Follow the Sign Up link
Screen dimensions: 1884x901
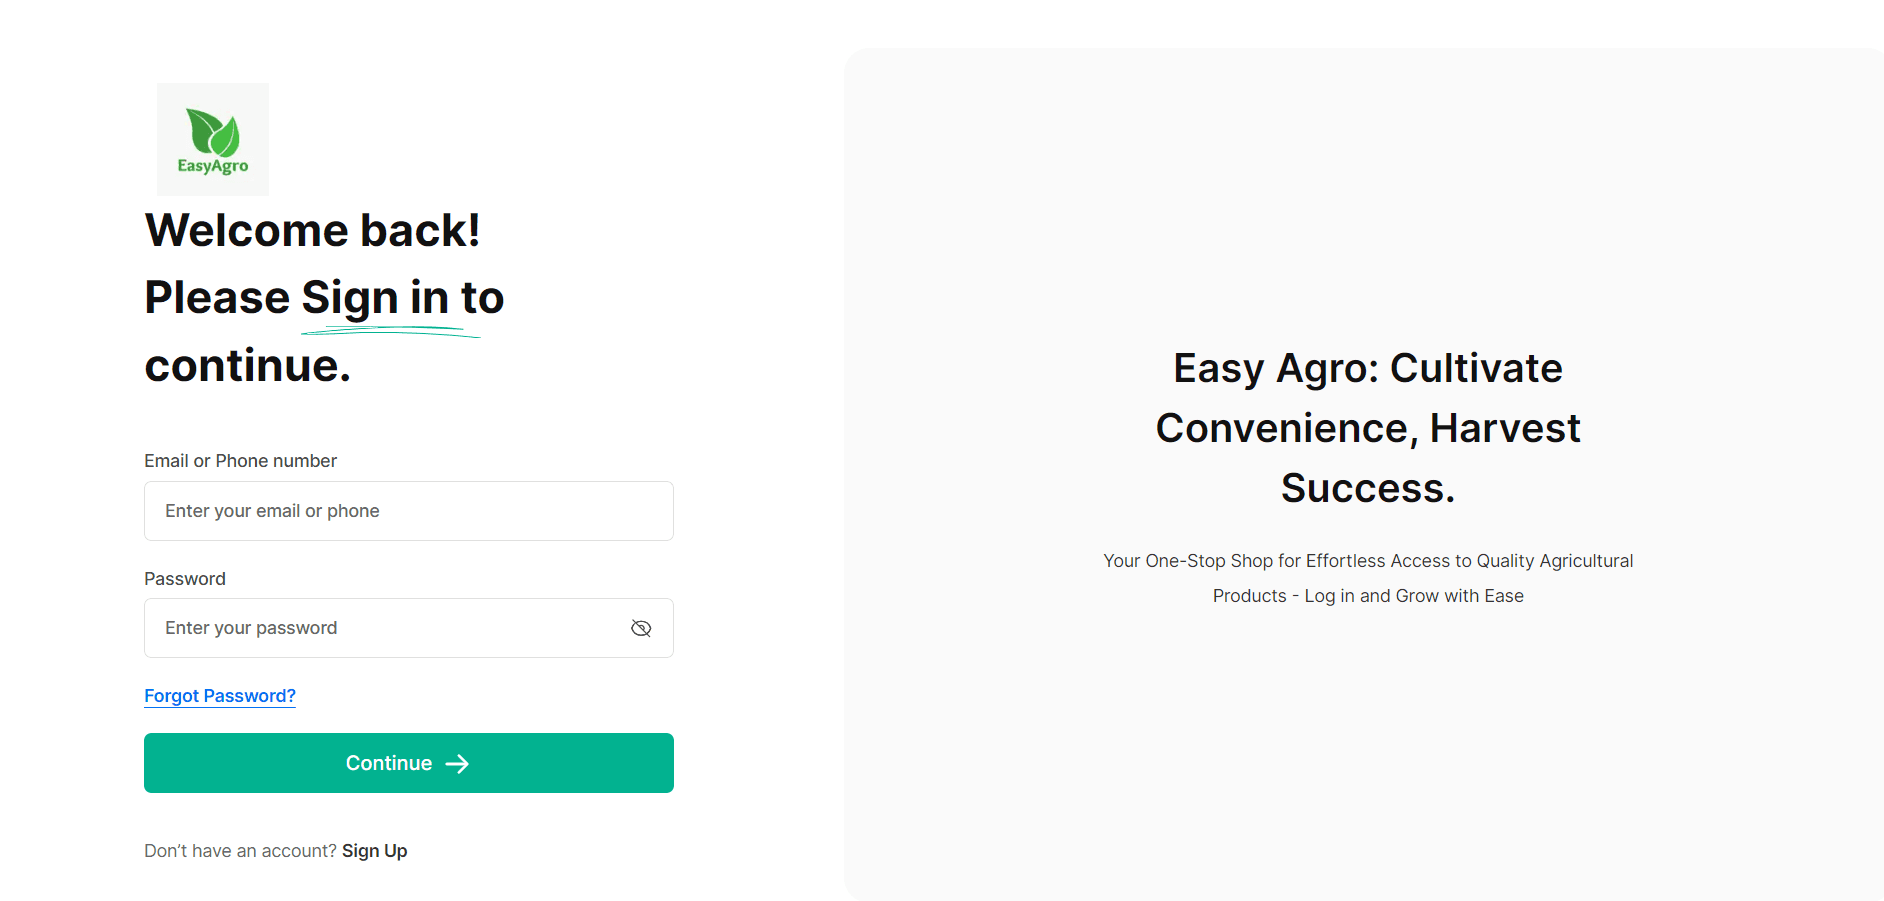(374, 851)
